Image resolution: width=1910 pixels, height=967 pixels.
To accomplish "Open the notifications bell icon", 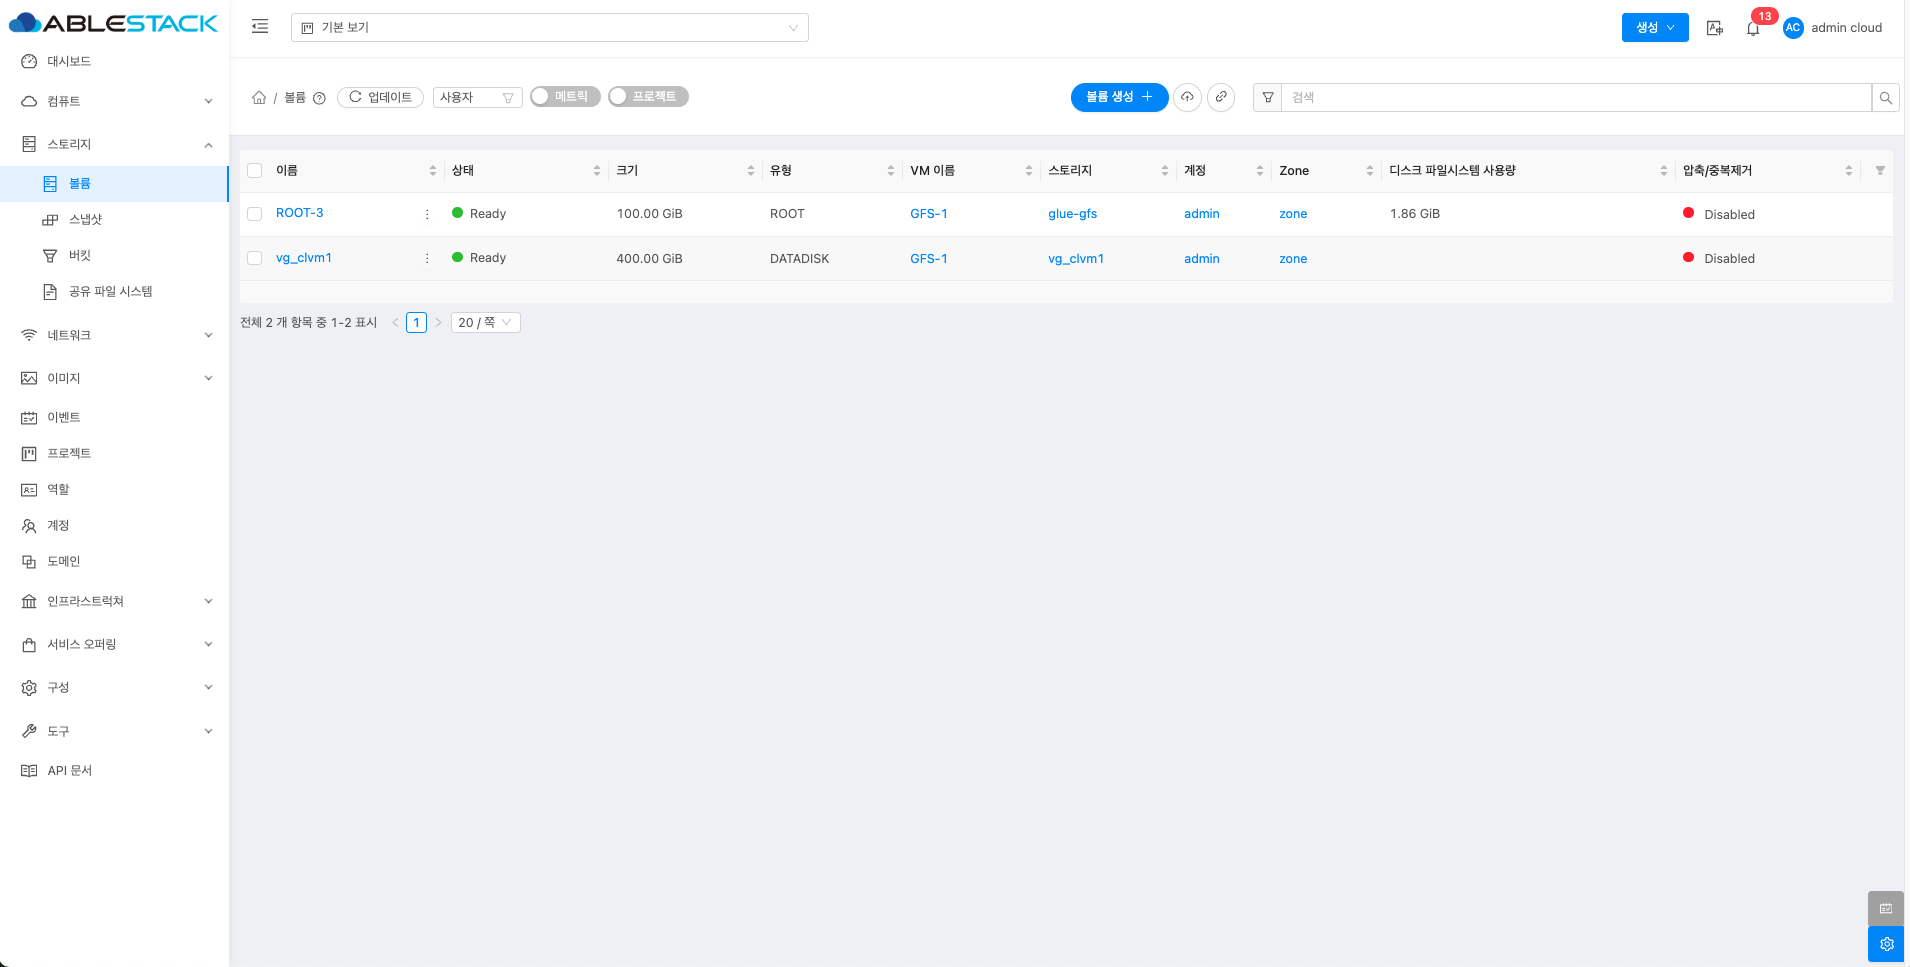I will [x=1752, y=28].
